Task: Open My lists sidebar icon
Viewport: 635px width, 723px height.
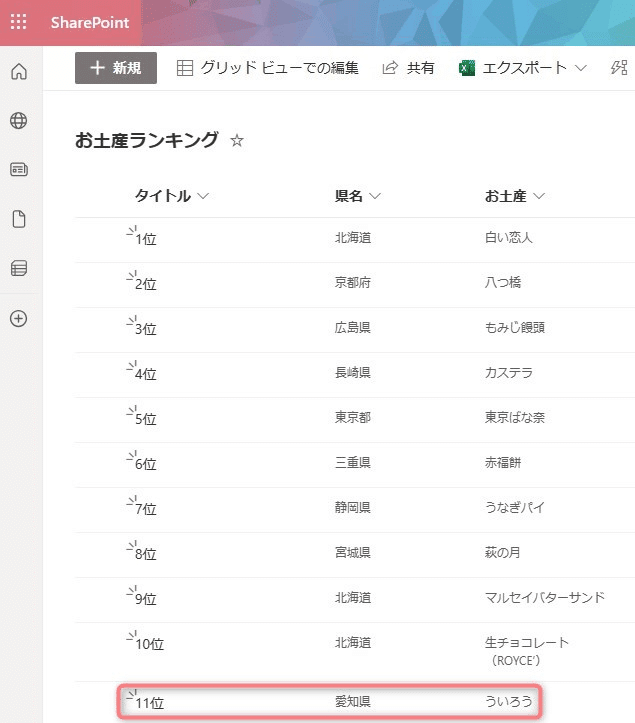Action: point(19,268)
